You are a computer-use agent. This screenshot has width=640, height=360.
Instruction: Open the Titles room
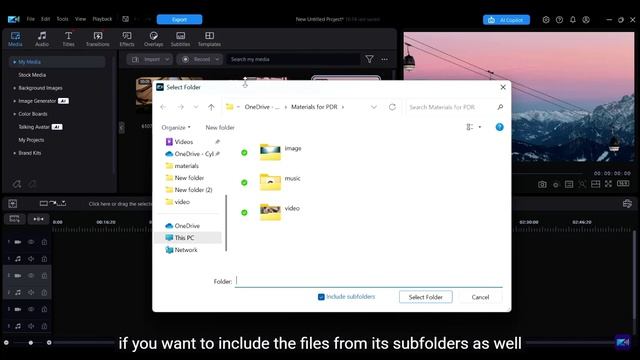(69, 39)
